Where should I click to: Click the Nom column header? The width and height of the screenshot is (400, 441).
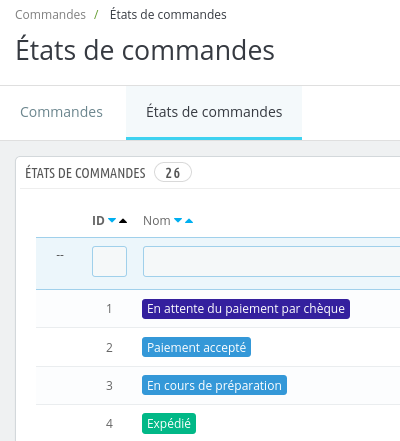[x=157, y=221]
